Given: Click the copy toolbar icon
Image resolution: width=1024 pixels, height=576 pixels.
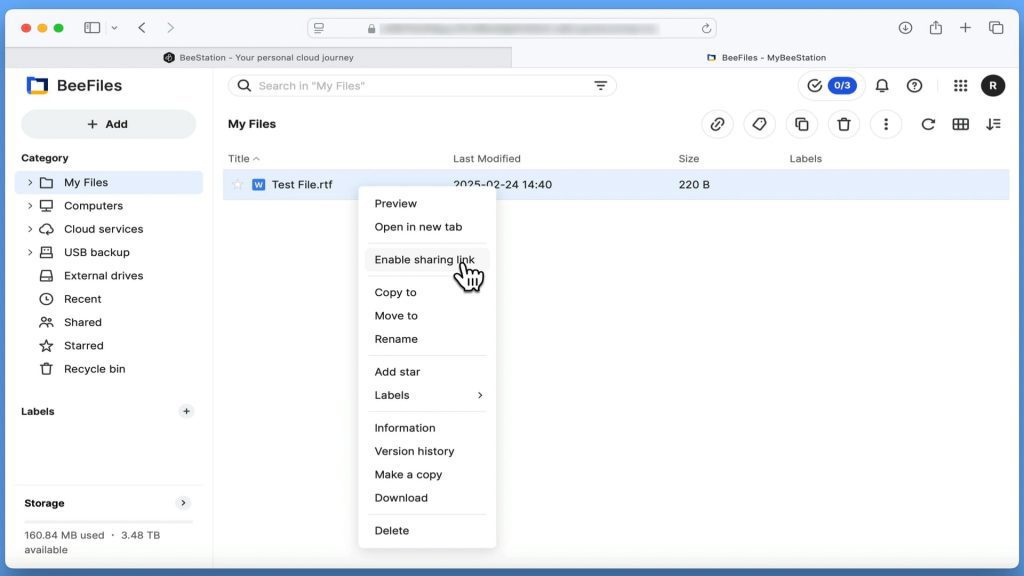Looking at the screenshot, I should pos(801,124).
